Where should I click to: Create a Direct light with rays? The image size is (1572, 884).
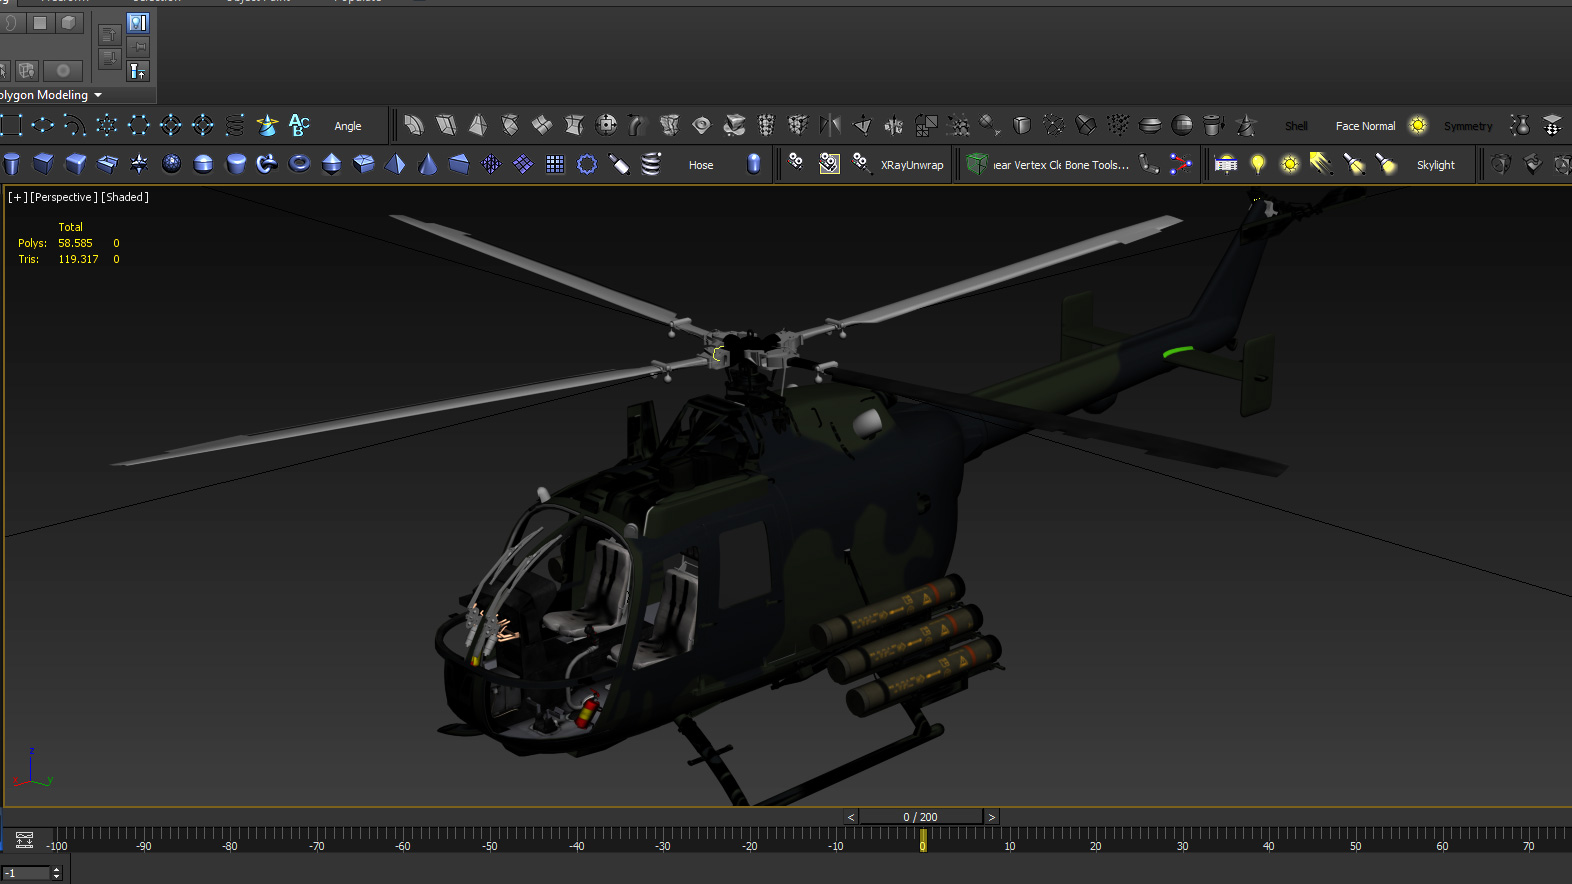pyautogui.click(x=1323, y=164)
